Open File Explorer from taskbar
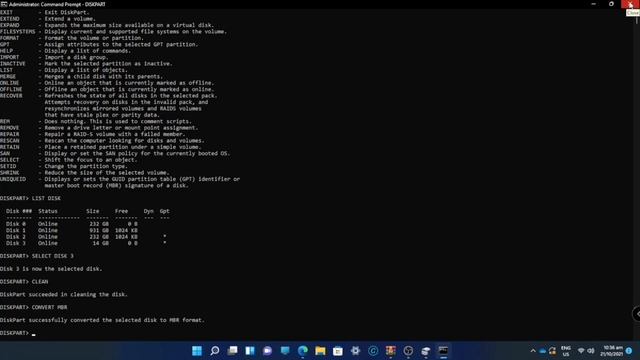Screen dimensions: 640x360 [320, 351]
